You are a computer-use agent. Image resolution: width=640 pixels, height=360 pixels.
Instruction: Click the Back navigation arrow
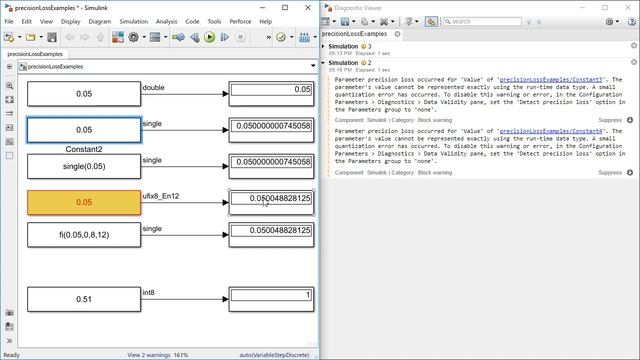tap(70, 37)
